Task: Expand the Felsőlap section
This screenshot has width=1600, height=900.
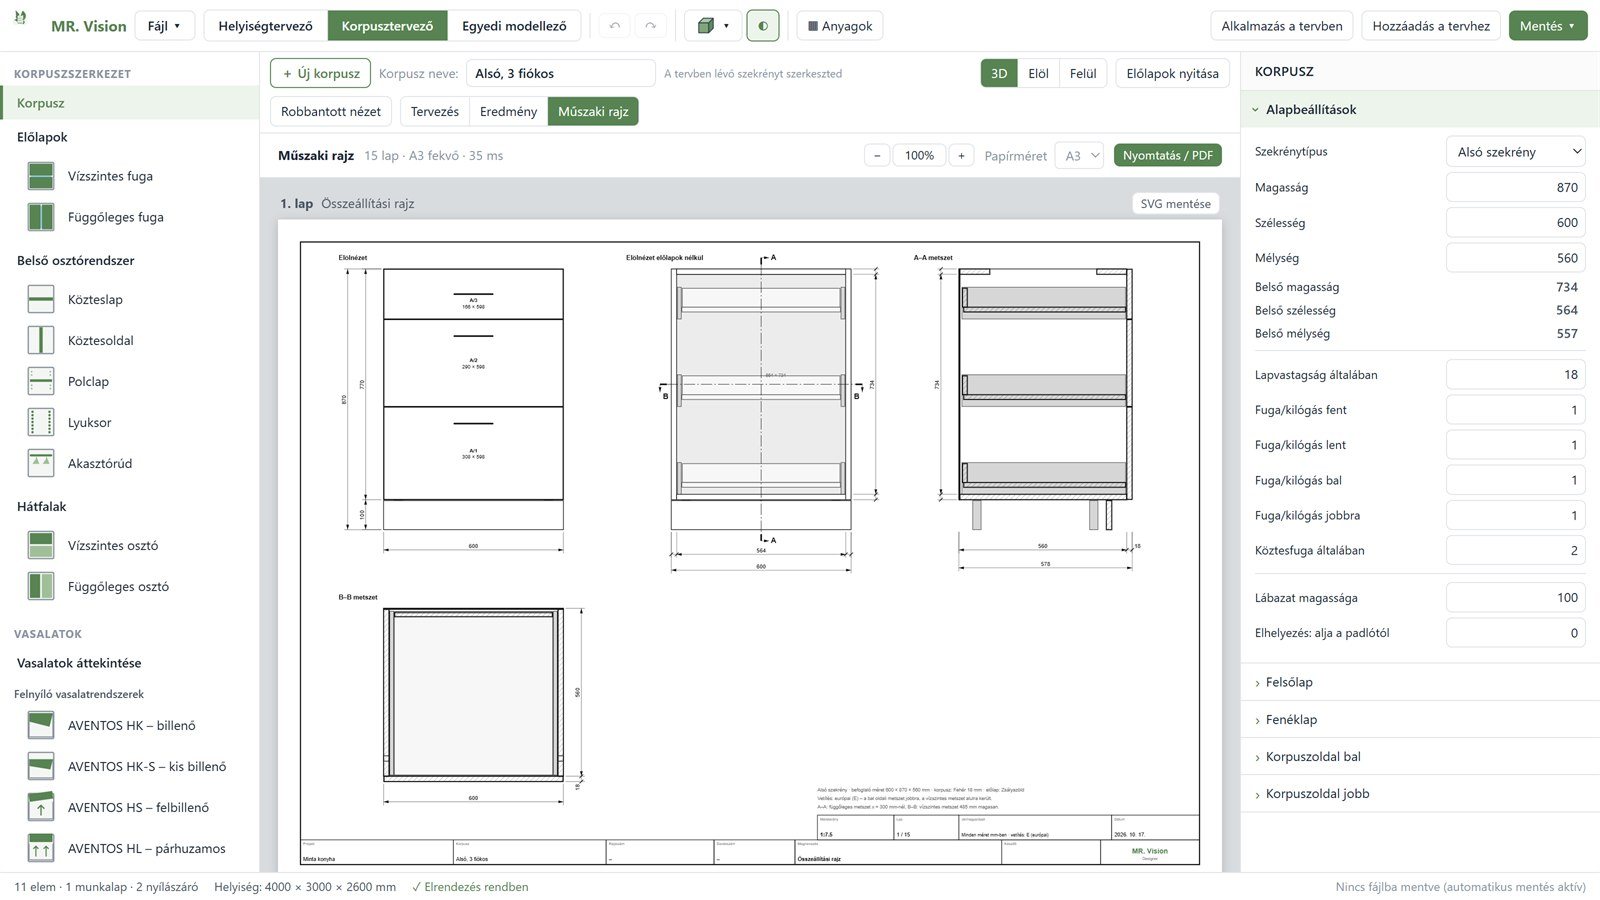Action: coord(1420,682)
